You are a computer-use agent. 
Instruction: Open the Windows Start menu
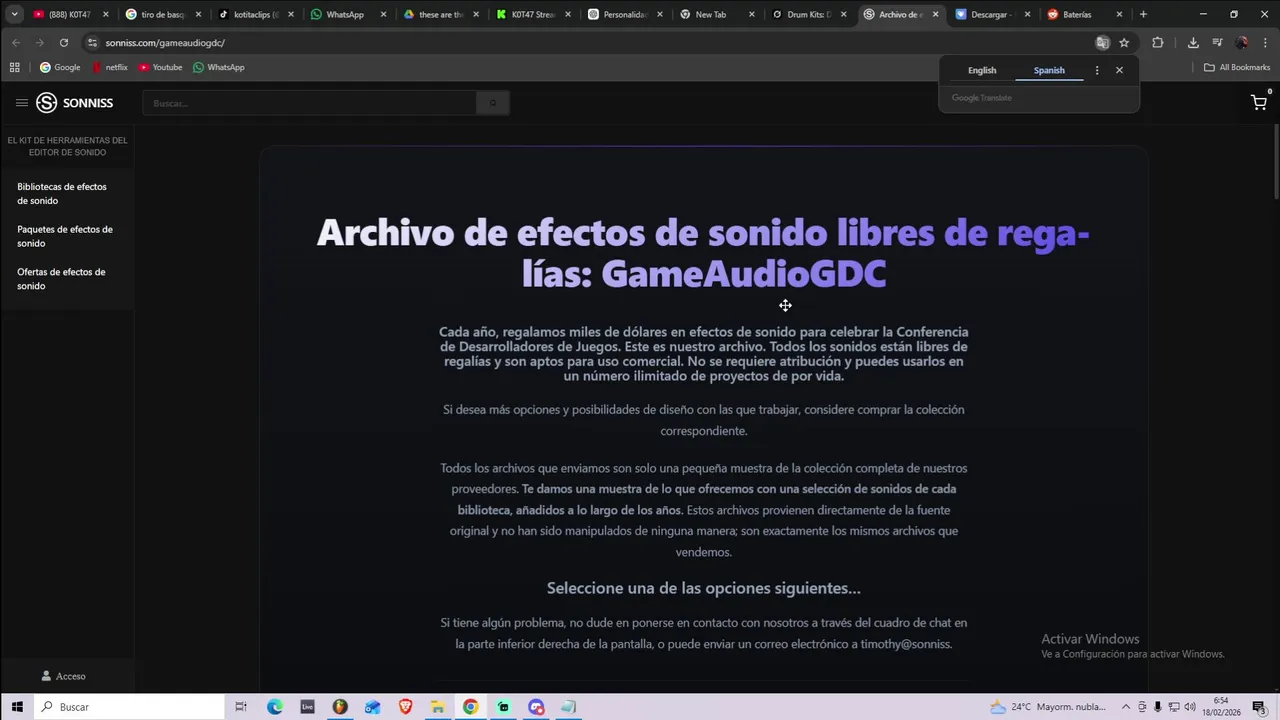tap(17, 707)
